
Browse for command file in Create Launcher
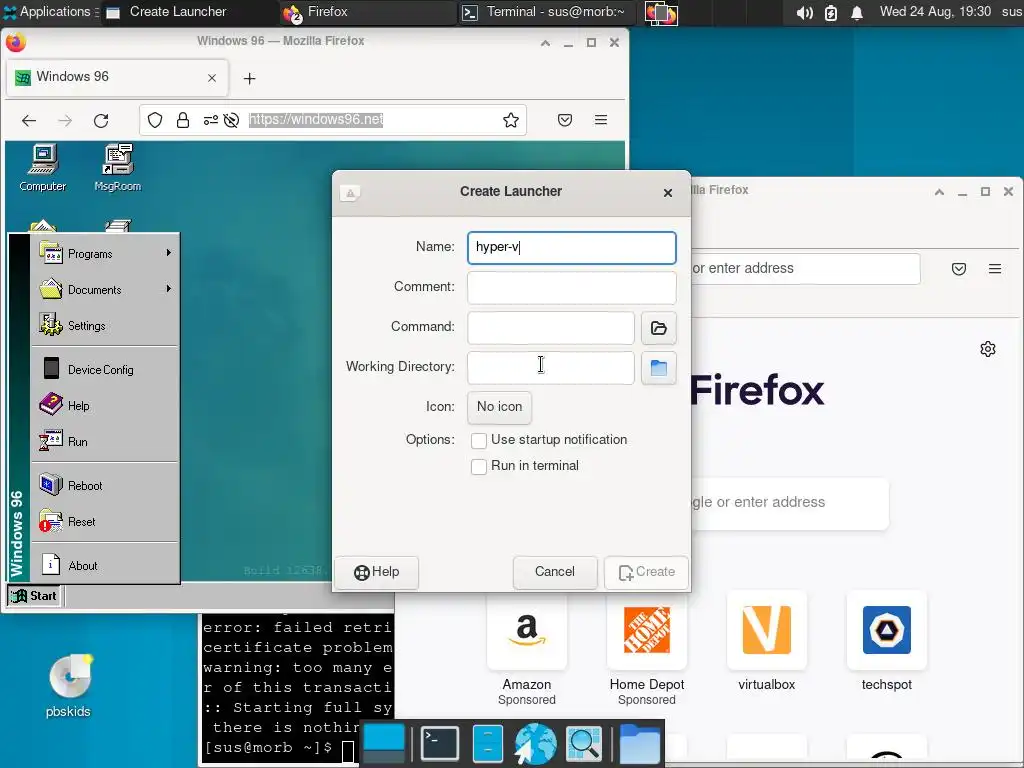[658, 328]
